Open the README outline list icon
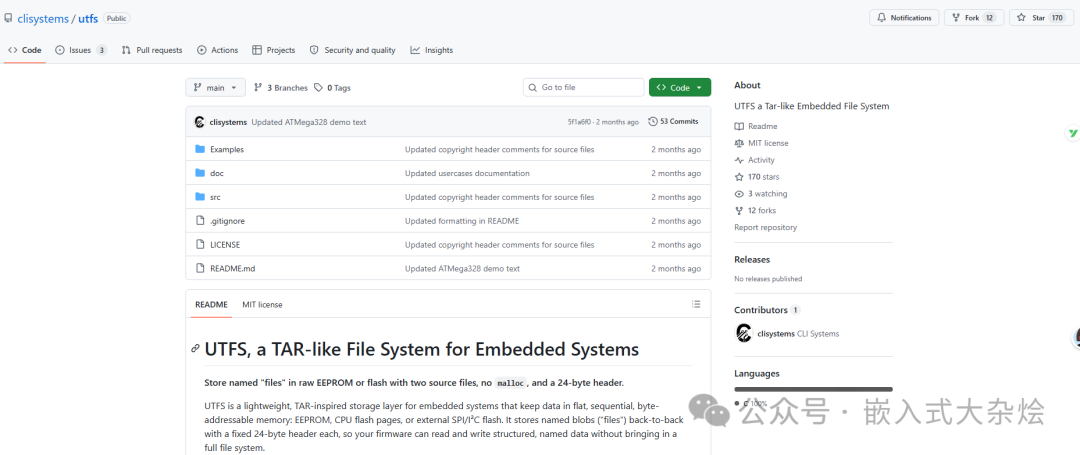Image resolution: width=1080 pixels, height=455 pixels. (696, 304)
